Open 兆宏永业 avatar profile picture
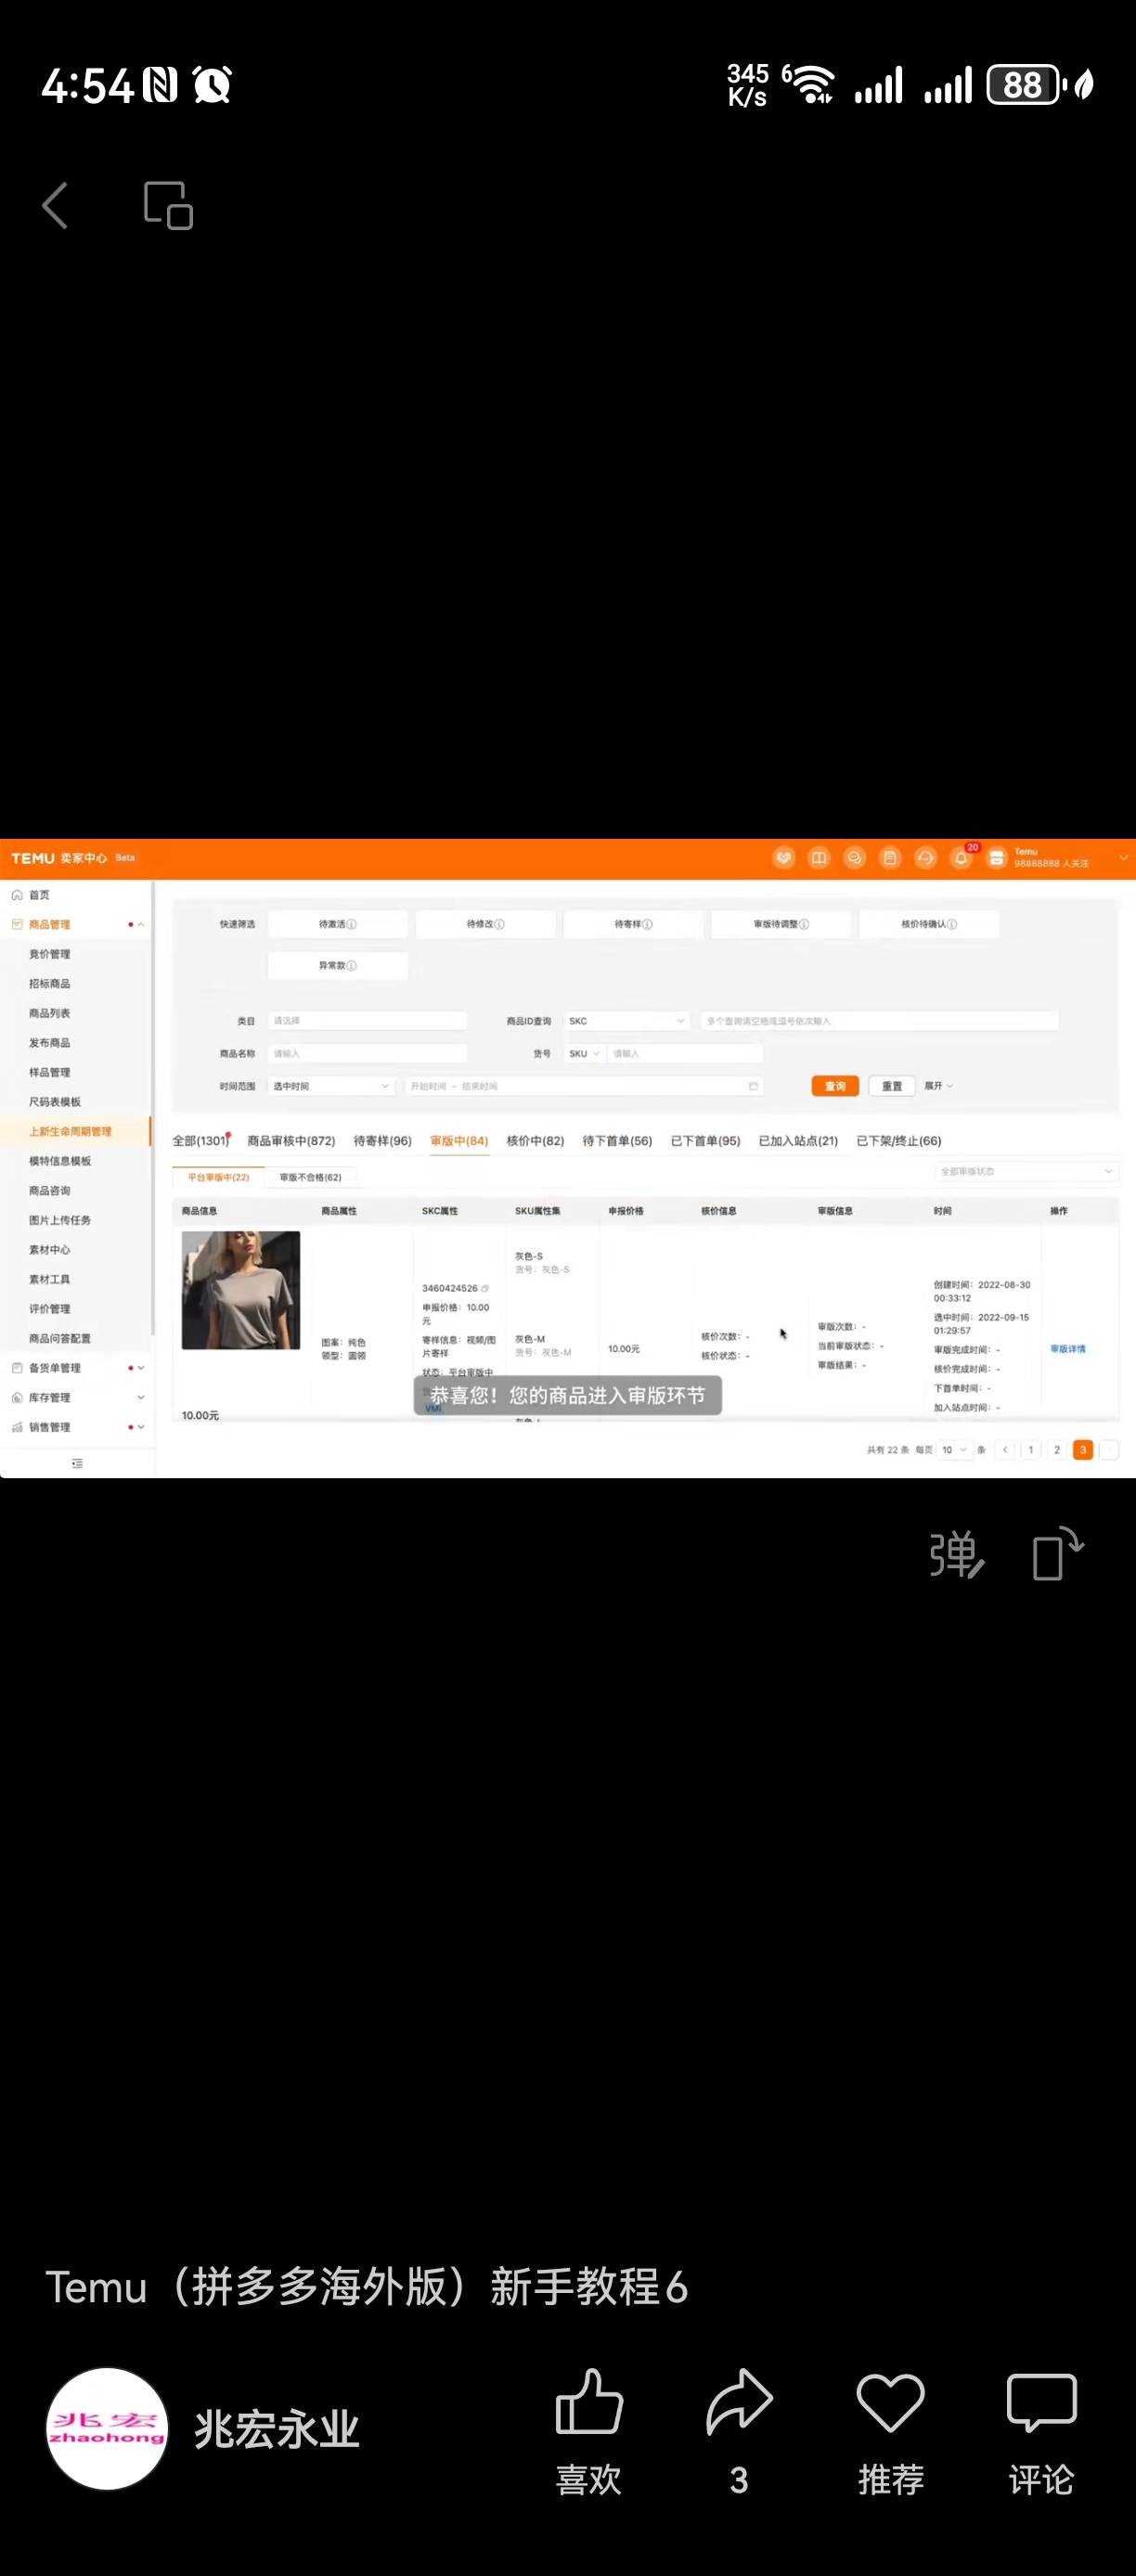Image resolution: width=1136 pixels, height=2576 pixels. 107,2428
